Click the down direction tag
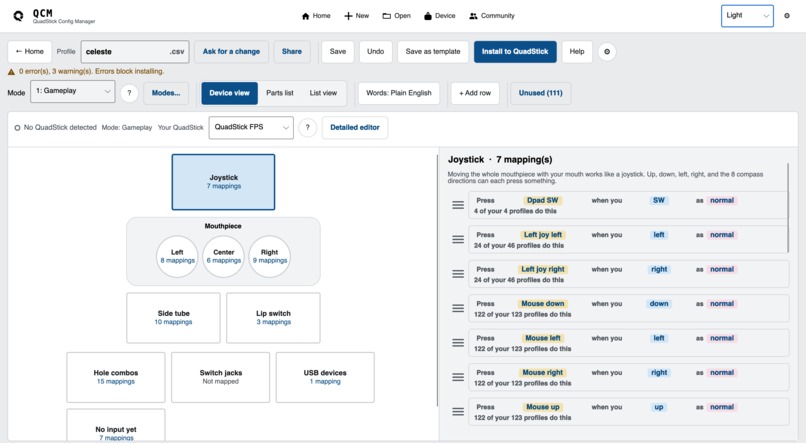806x443 pixels. coord(659,304)
